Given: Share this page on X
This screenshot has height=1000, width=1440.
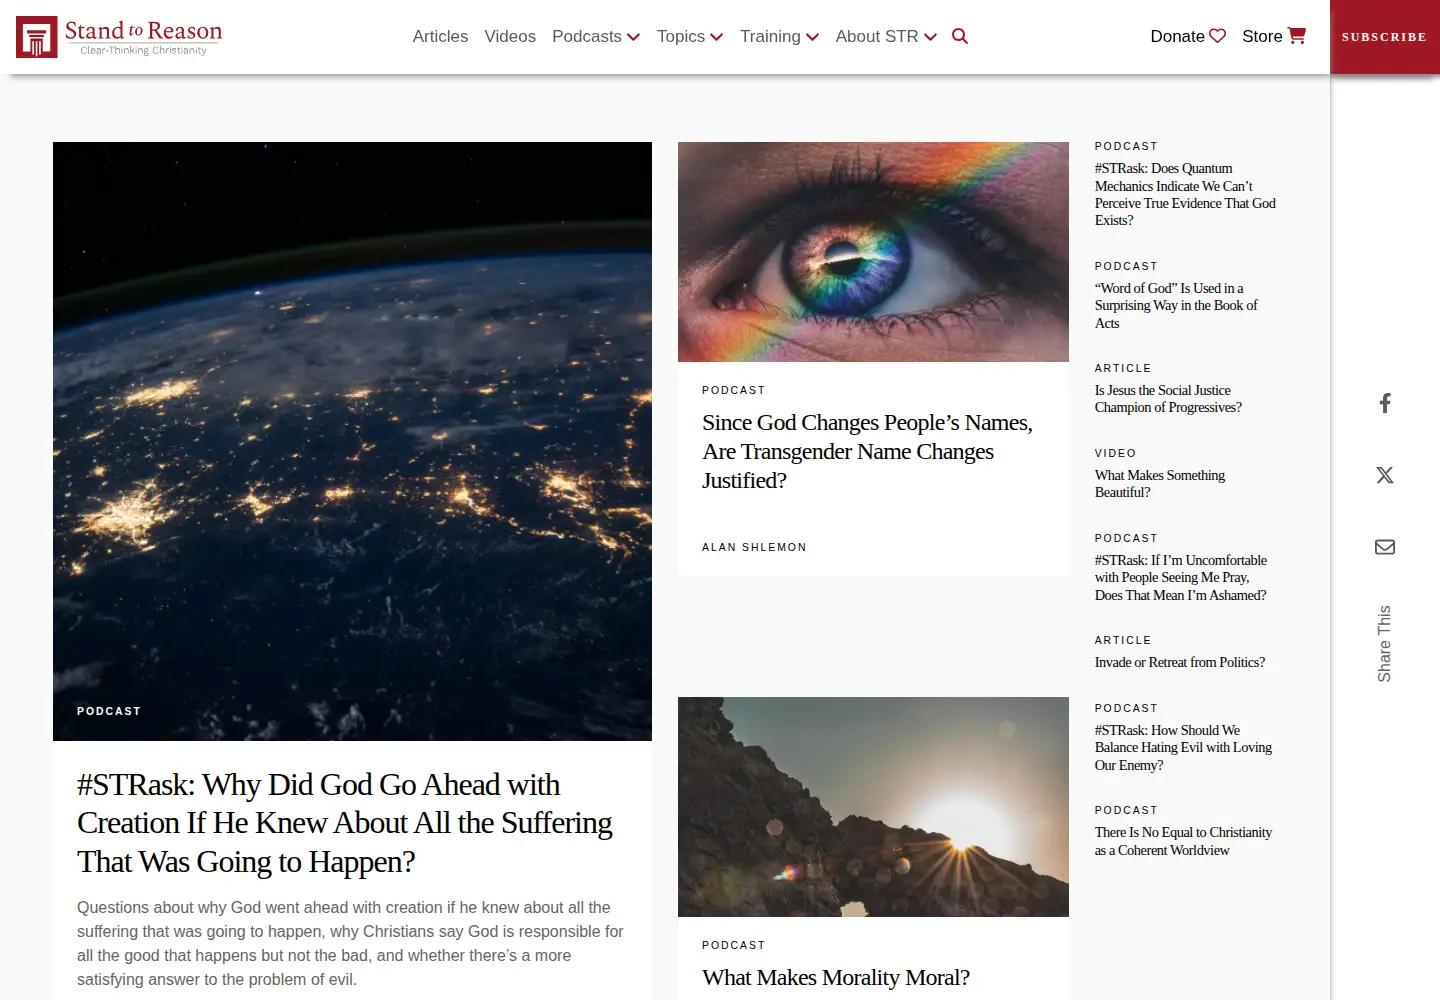Looking at the screenshot, I should tap(1385, 475).
